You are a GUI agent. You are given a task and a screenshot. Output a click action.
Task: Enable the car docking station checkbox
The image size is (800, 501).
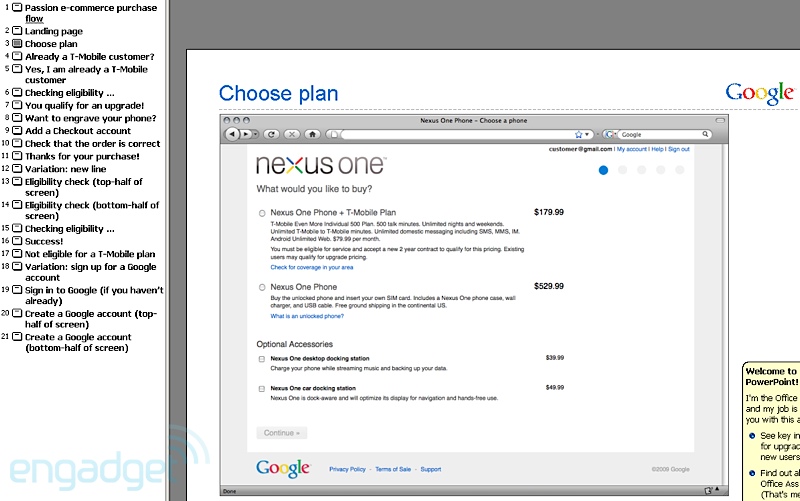262,388
